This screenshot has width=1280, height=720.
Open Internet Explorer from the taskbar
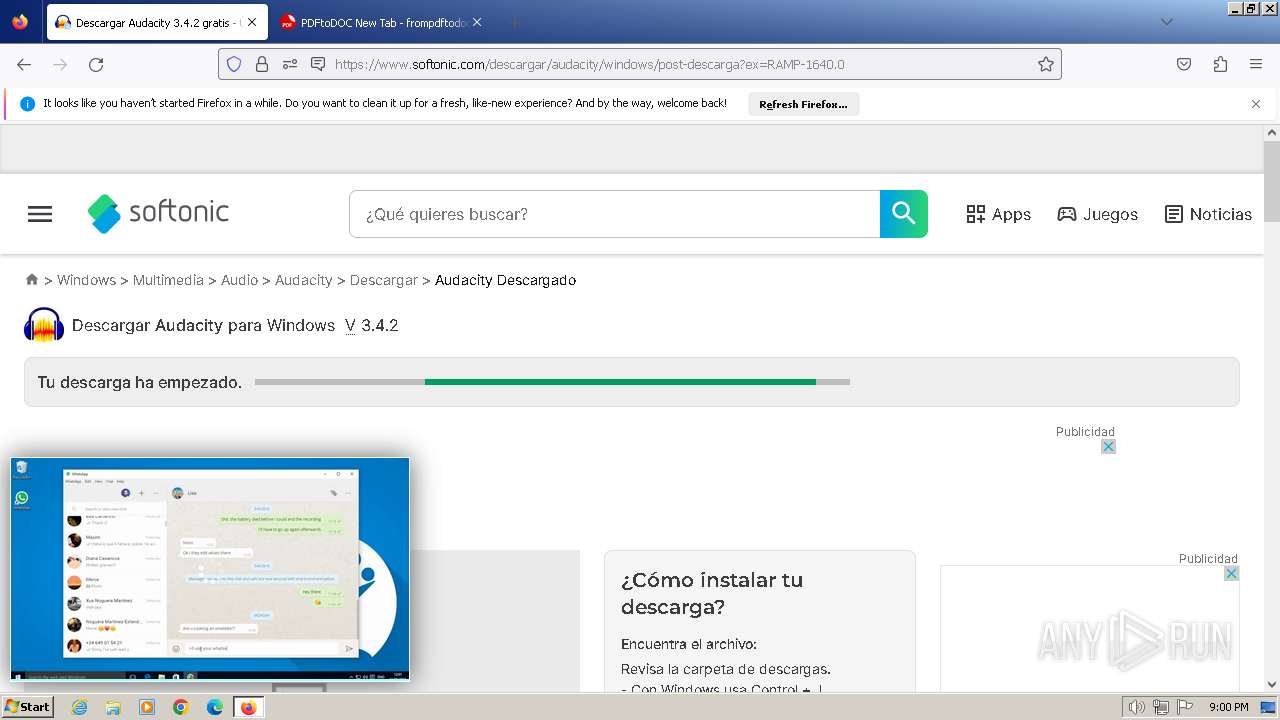[80, 707]
